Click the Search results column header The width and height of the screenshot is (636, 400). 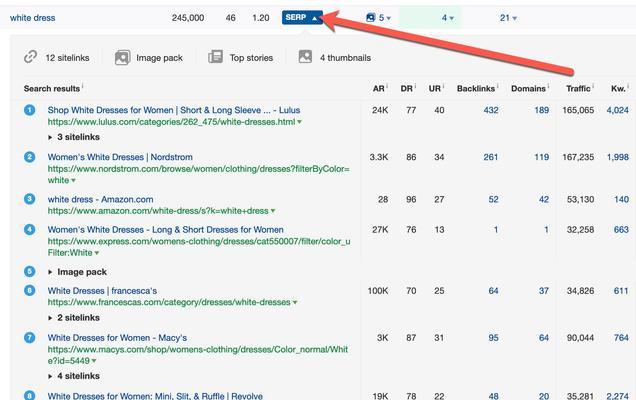[x=52, y=88]
